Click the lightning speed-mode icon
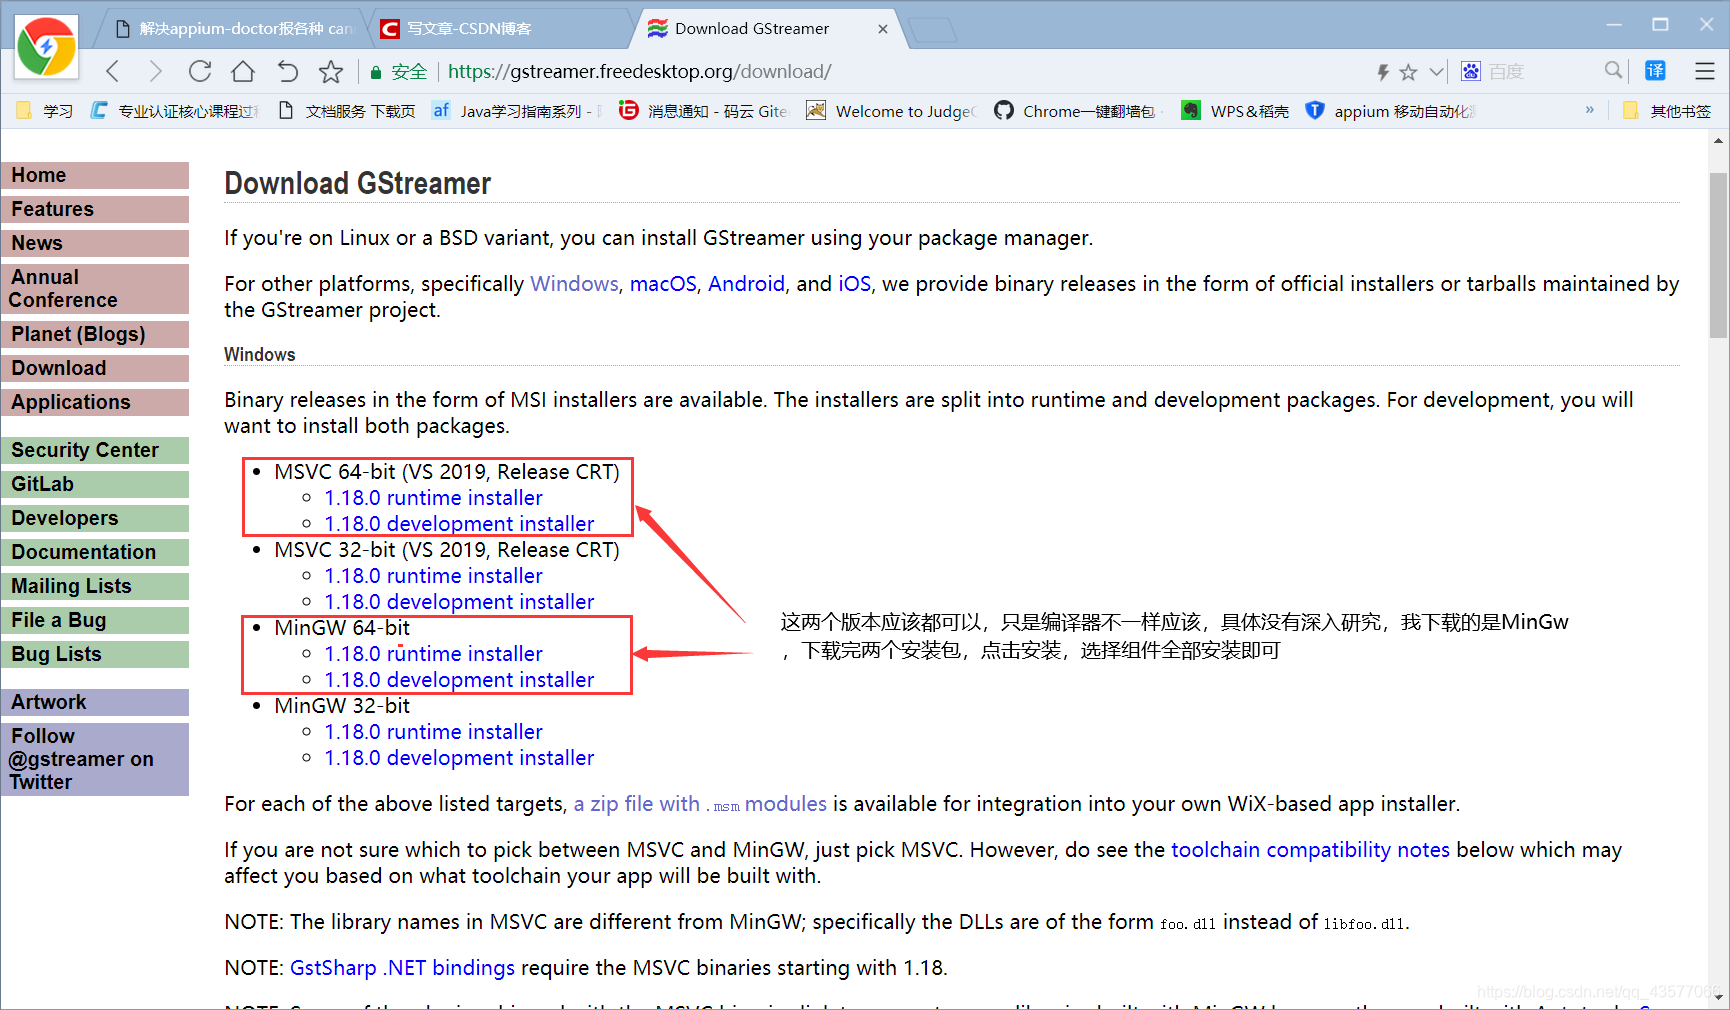The height and width of the screenshot is (1010, 1730). tap(1383, 72)
